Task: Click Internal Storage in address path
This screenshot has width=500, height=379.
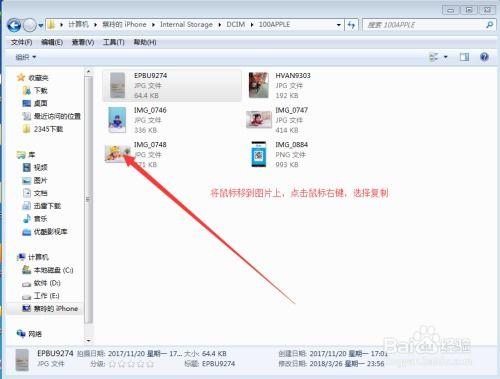Action: [186, 24]
